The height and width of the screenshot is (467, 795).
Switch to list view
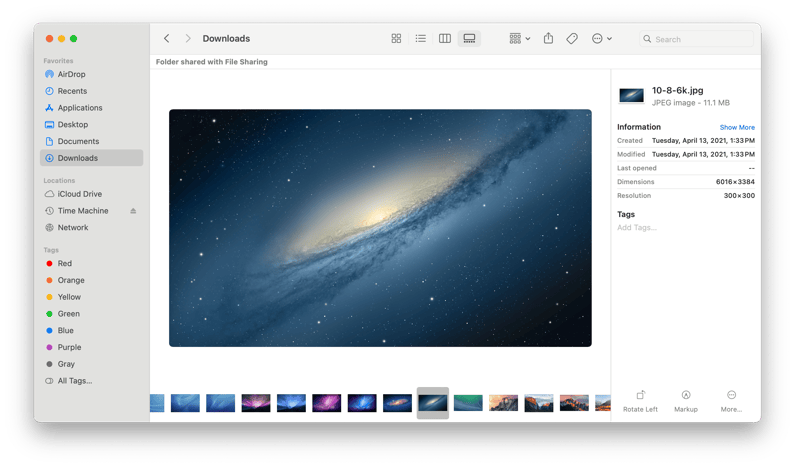[x=420, y=39]
